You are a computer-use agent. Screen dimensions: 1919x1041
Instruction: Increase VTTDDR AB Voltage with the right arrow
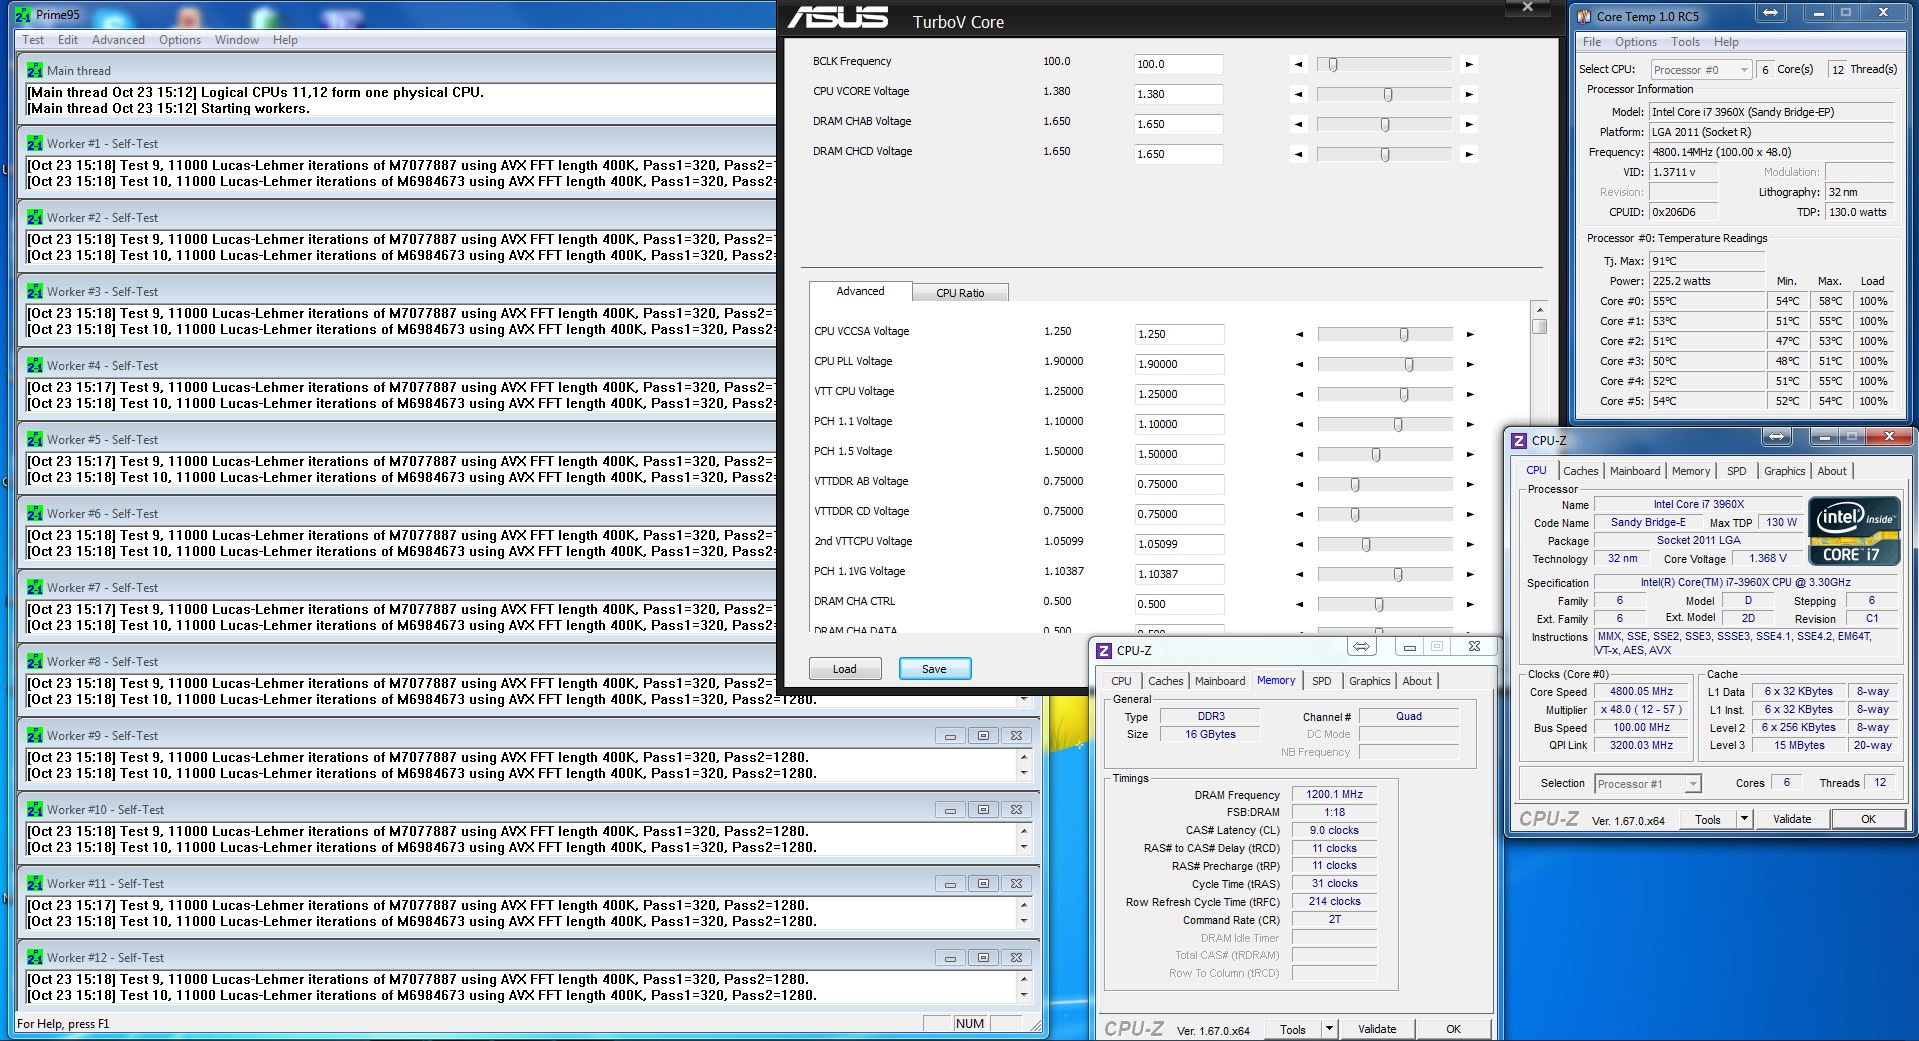[1470, 484]
